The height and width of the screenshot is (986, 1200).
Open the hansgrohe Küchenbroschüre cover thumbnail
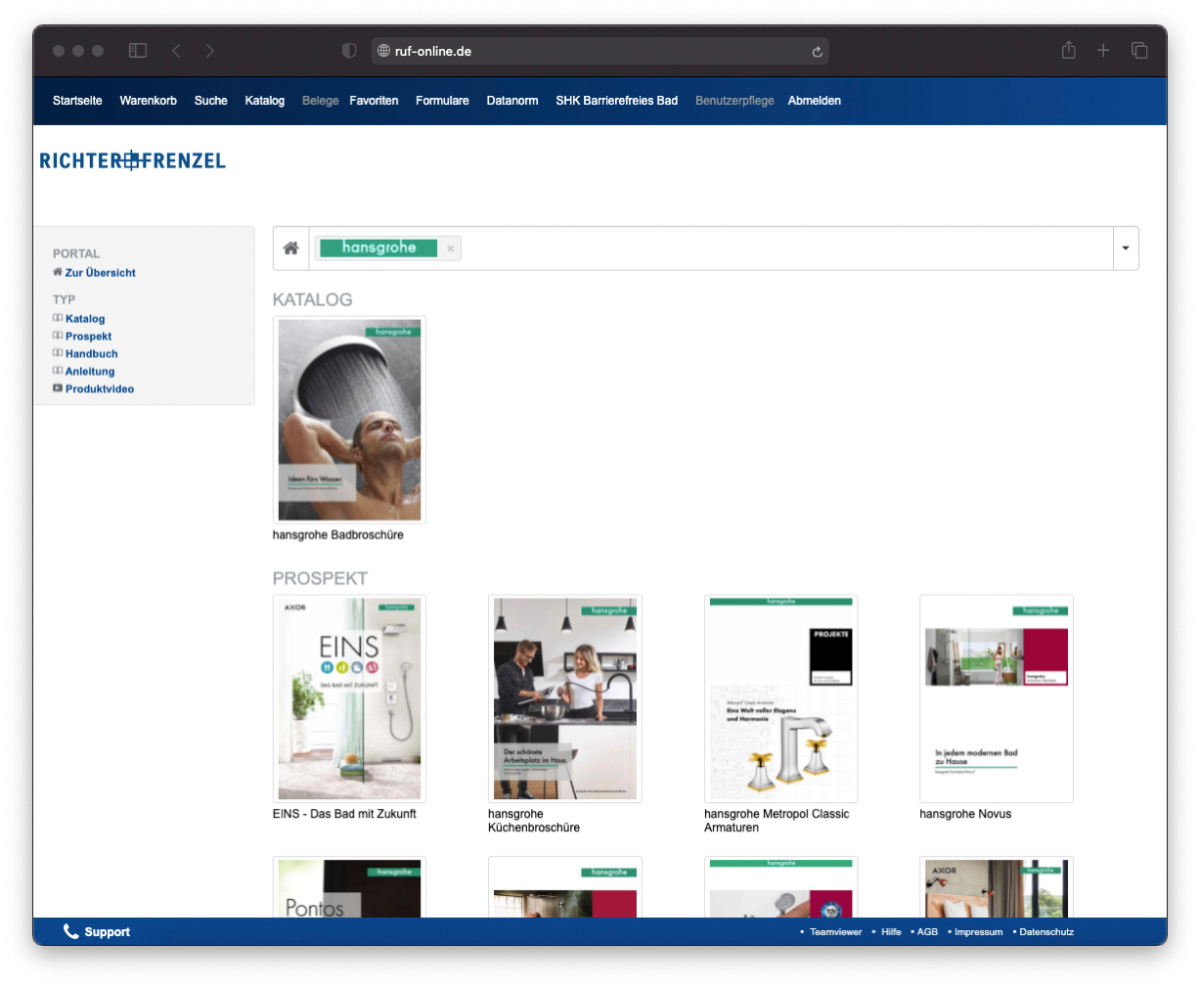coord(565,699)
